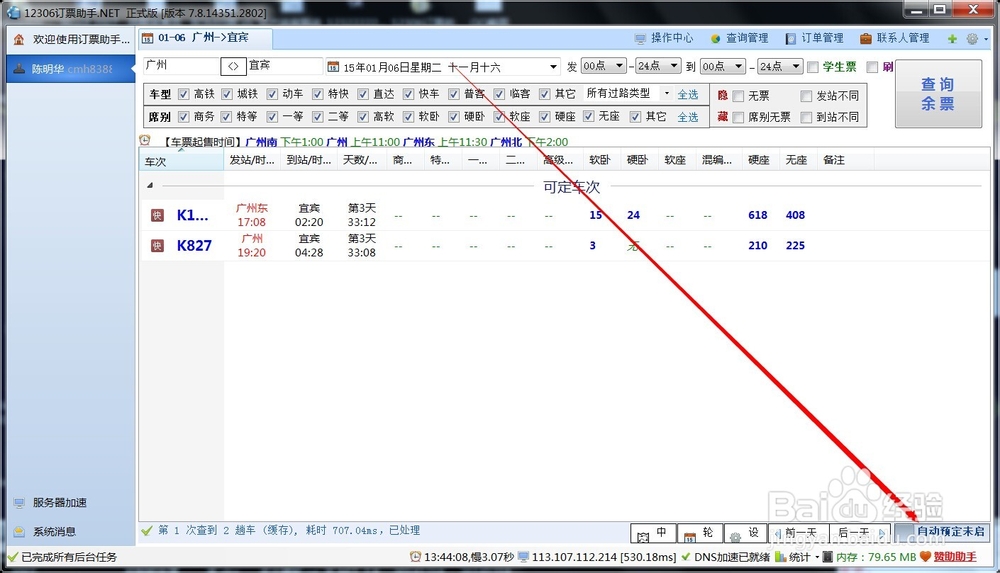Sort by 无座 column header
The width and height of the screenshot is (1000, 573).
click(x=796, y=160)
